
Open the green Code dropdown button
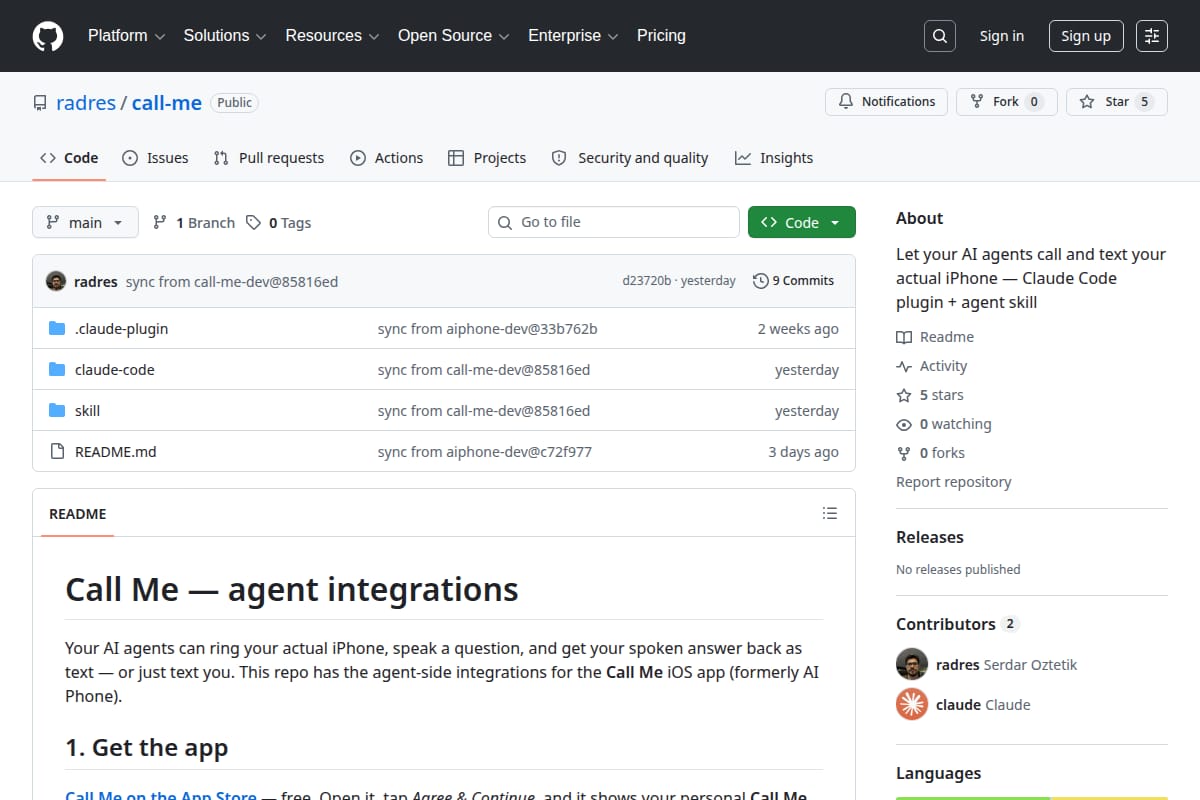pos(802,222)
